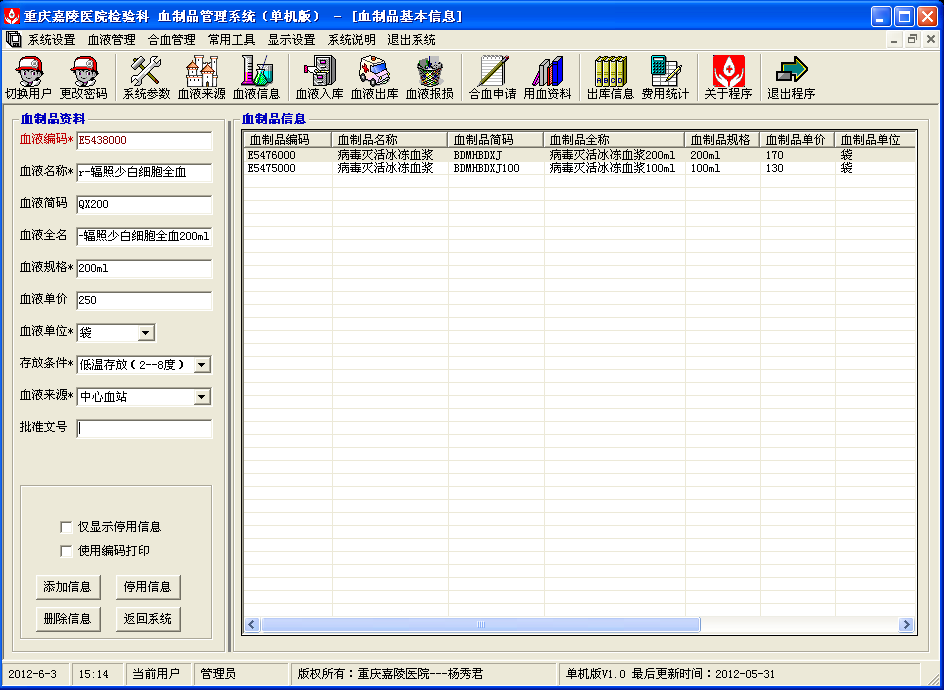Click the 退出程序 arrow icon

pyautogui.click(x=791, y=78)
